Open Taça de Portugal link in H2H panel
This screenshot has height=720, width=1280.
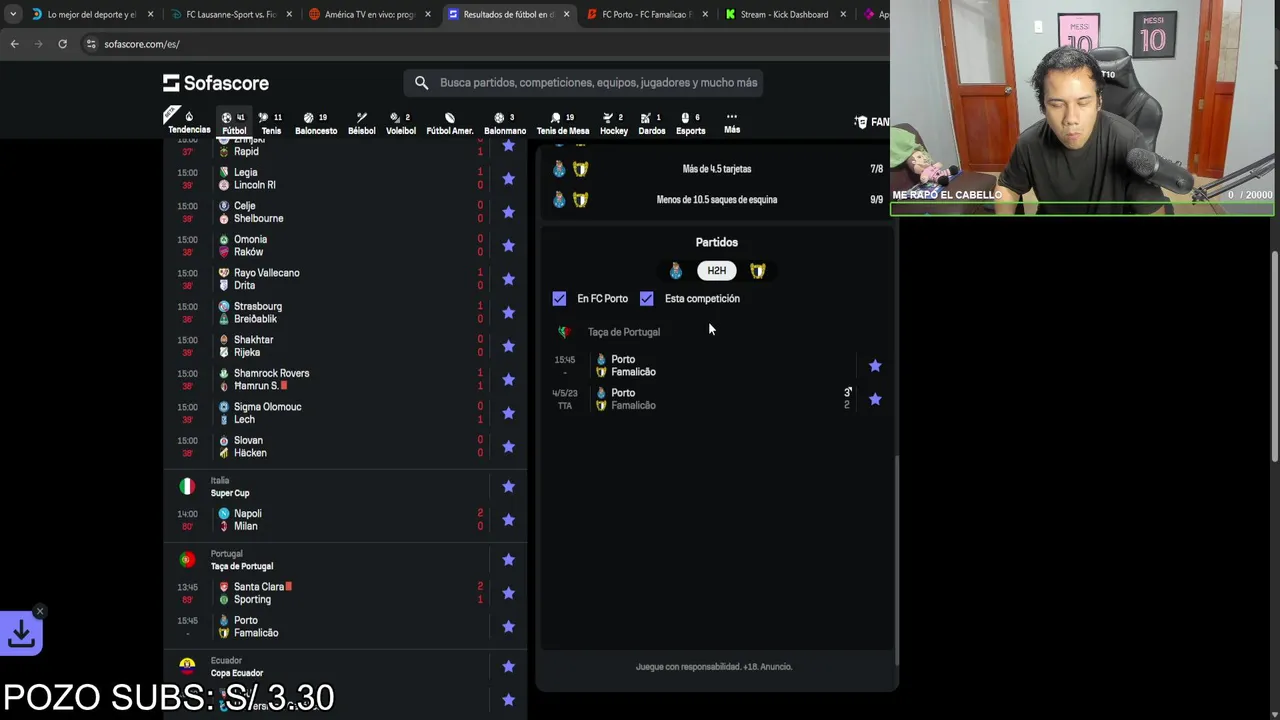[x=624, y=332]
